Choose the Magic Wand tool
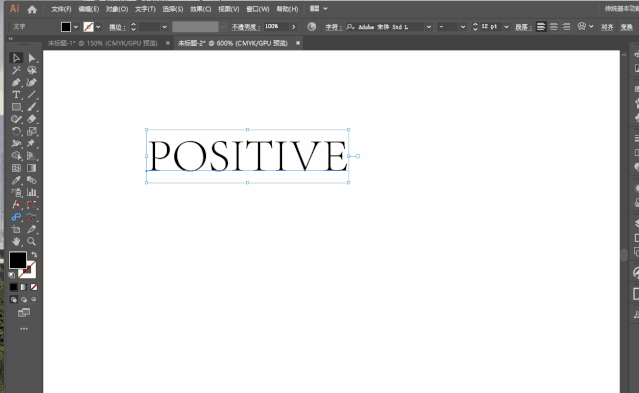This screenshot has width=639, height=393. (x=16, y=70)
